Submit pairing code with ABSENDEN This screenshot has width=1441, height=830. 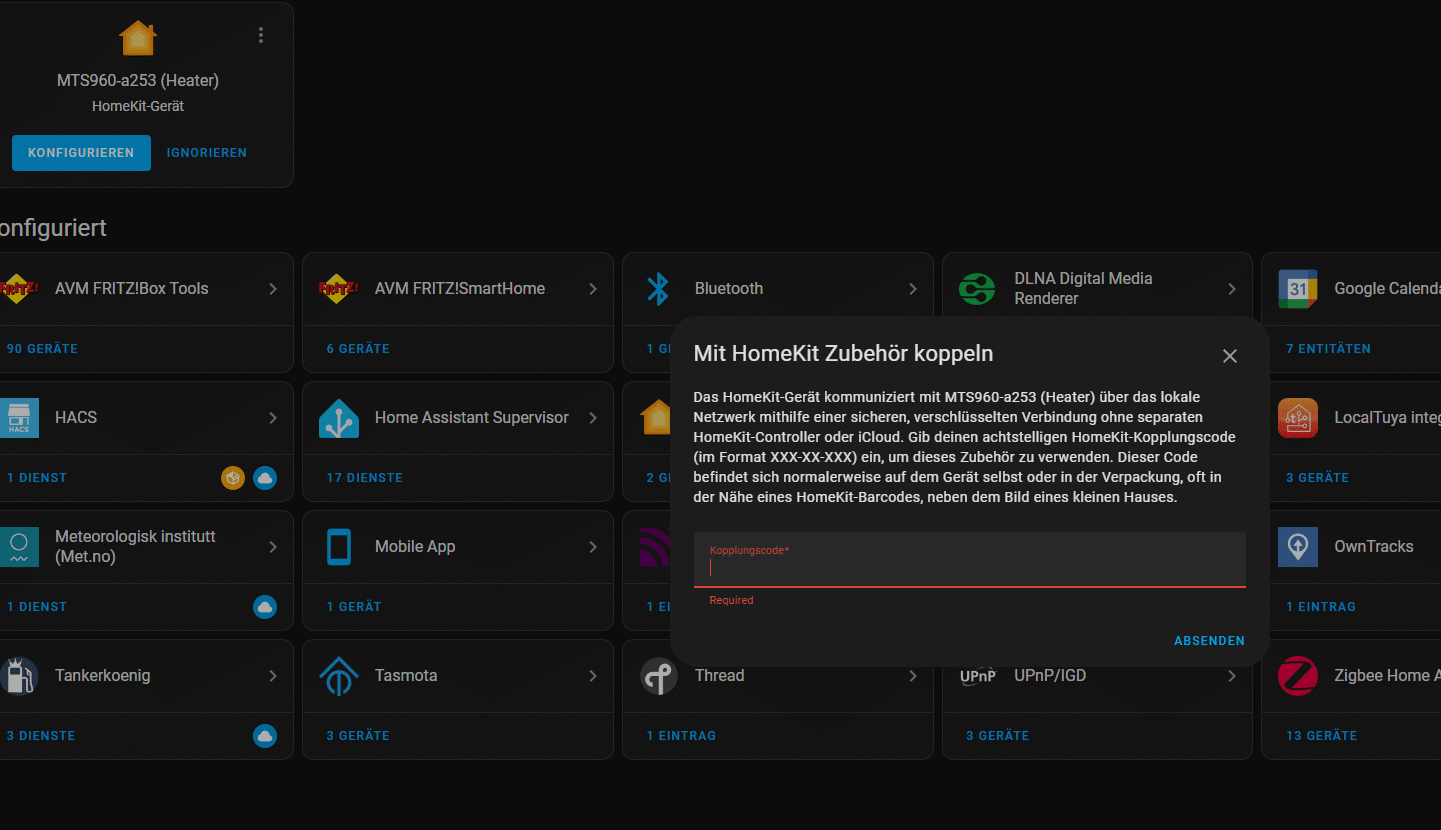(x=1209, y=641)
